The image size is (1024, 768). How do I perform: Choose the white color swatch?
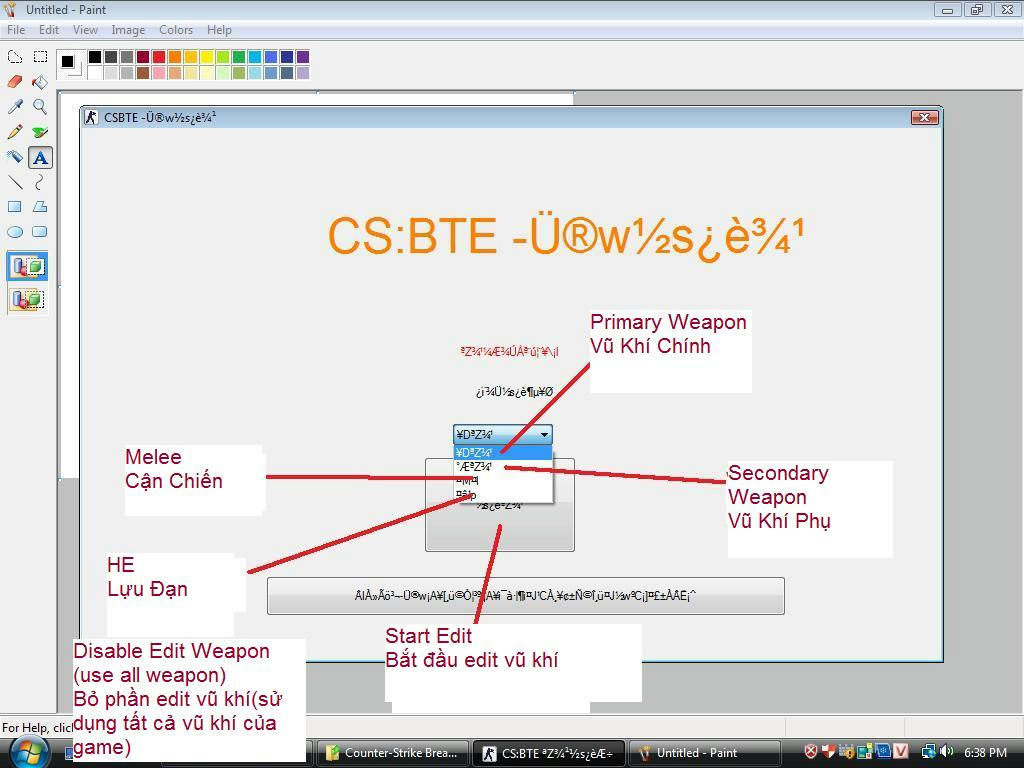pyautogui.click(x=95, y=72)
